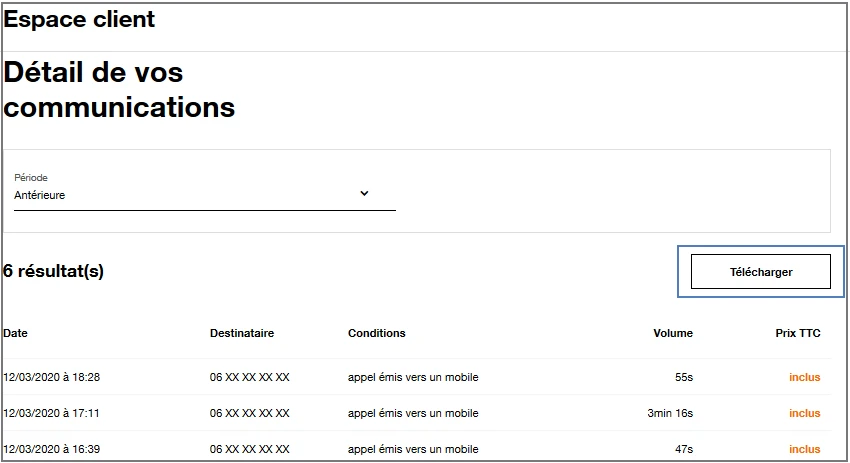Screen dimensions: 850x463
Task: Click the Destinataire column header
Action: pos(242,333)
